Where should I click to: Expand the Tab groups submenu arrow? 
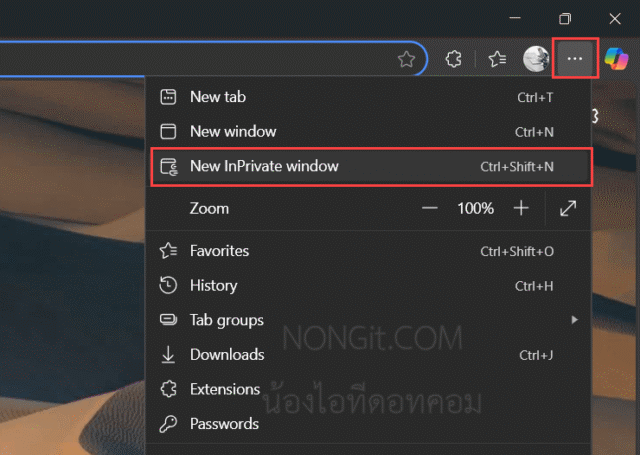tap(575, 320)
